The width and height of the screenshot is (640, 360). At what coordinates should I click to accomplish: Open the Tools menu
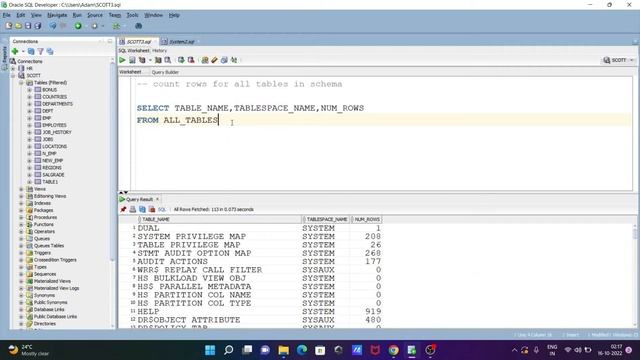click(x=132, y=15)
